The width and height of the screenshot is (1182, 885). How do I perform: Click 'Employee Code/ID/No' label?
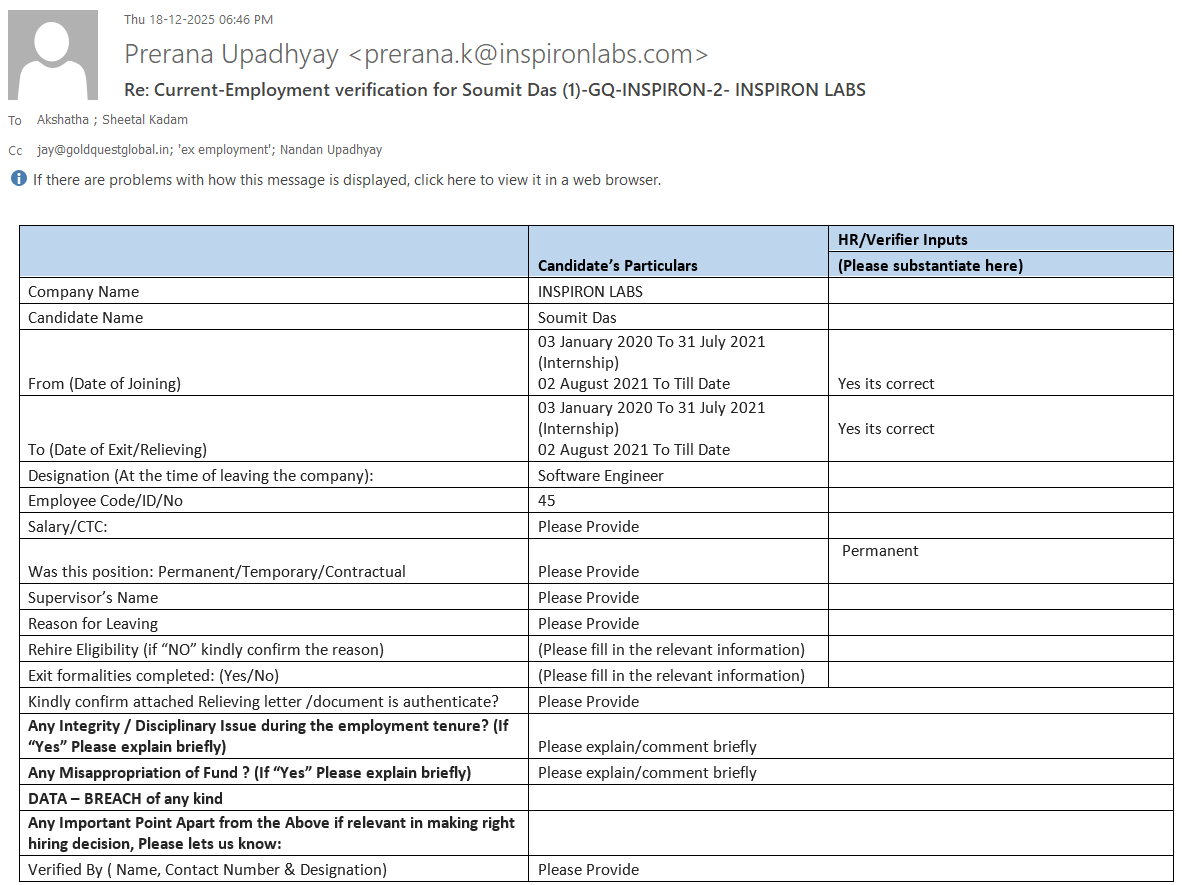[105, 501]
